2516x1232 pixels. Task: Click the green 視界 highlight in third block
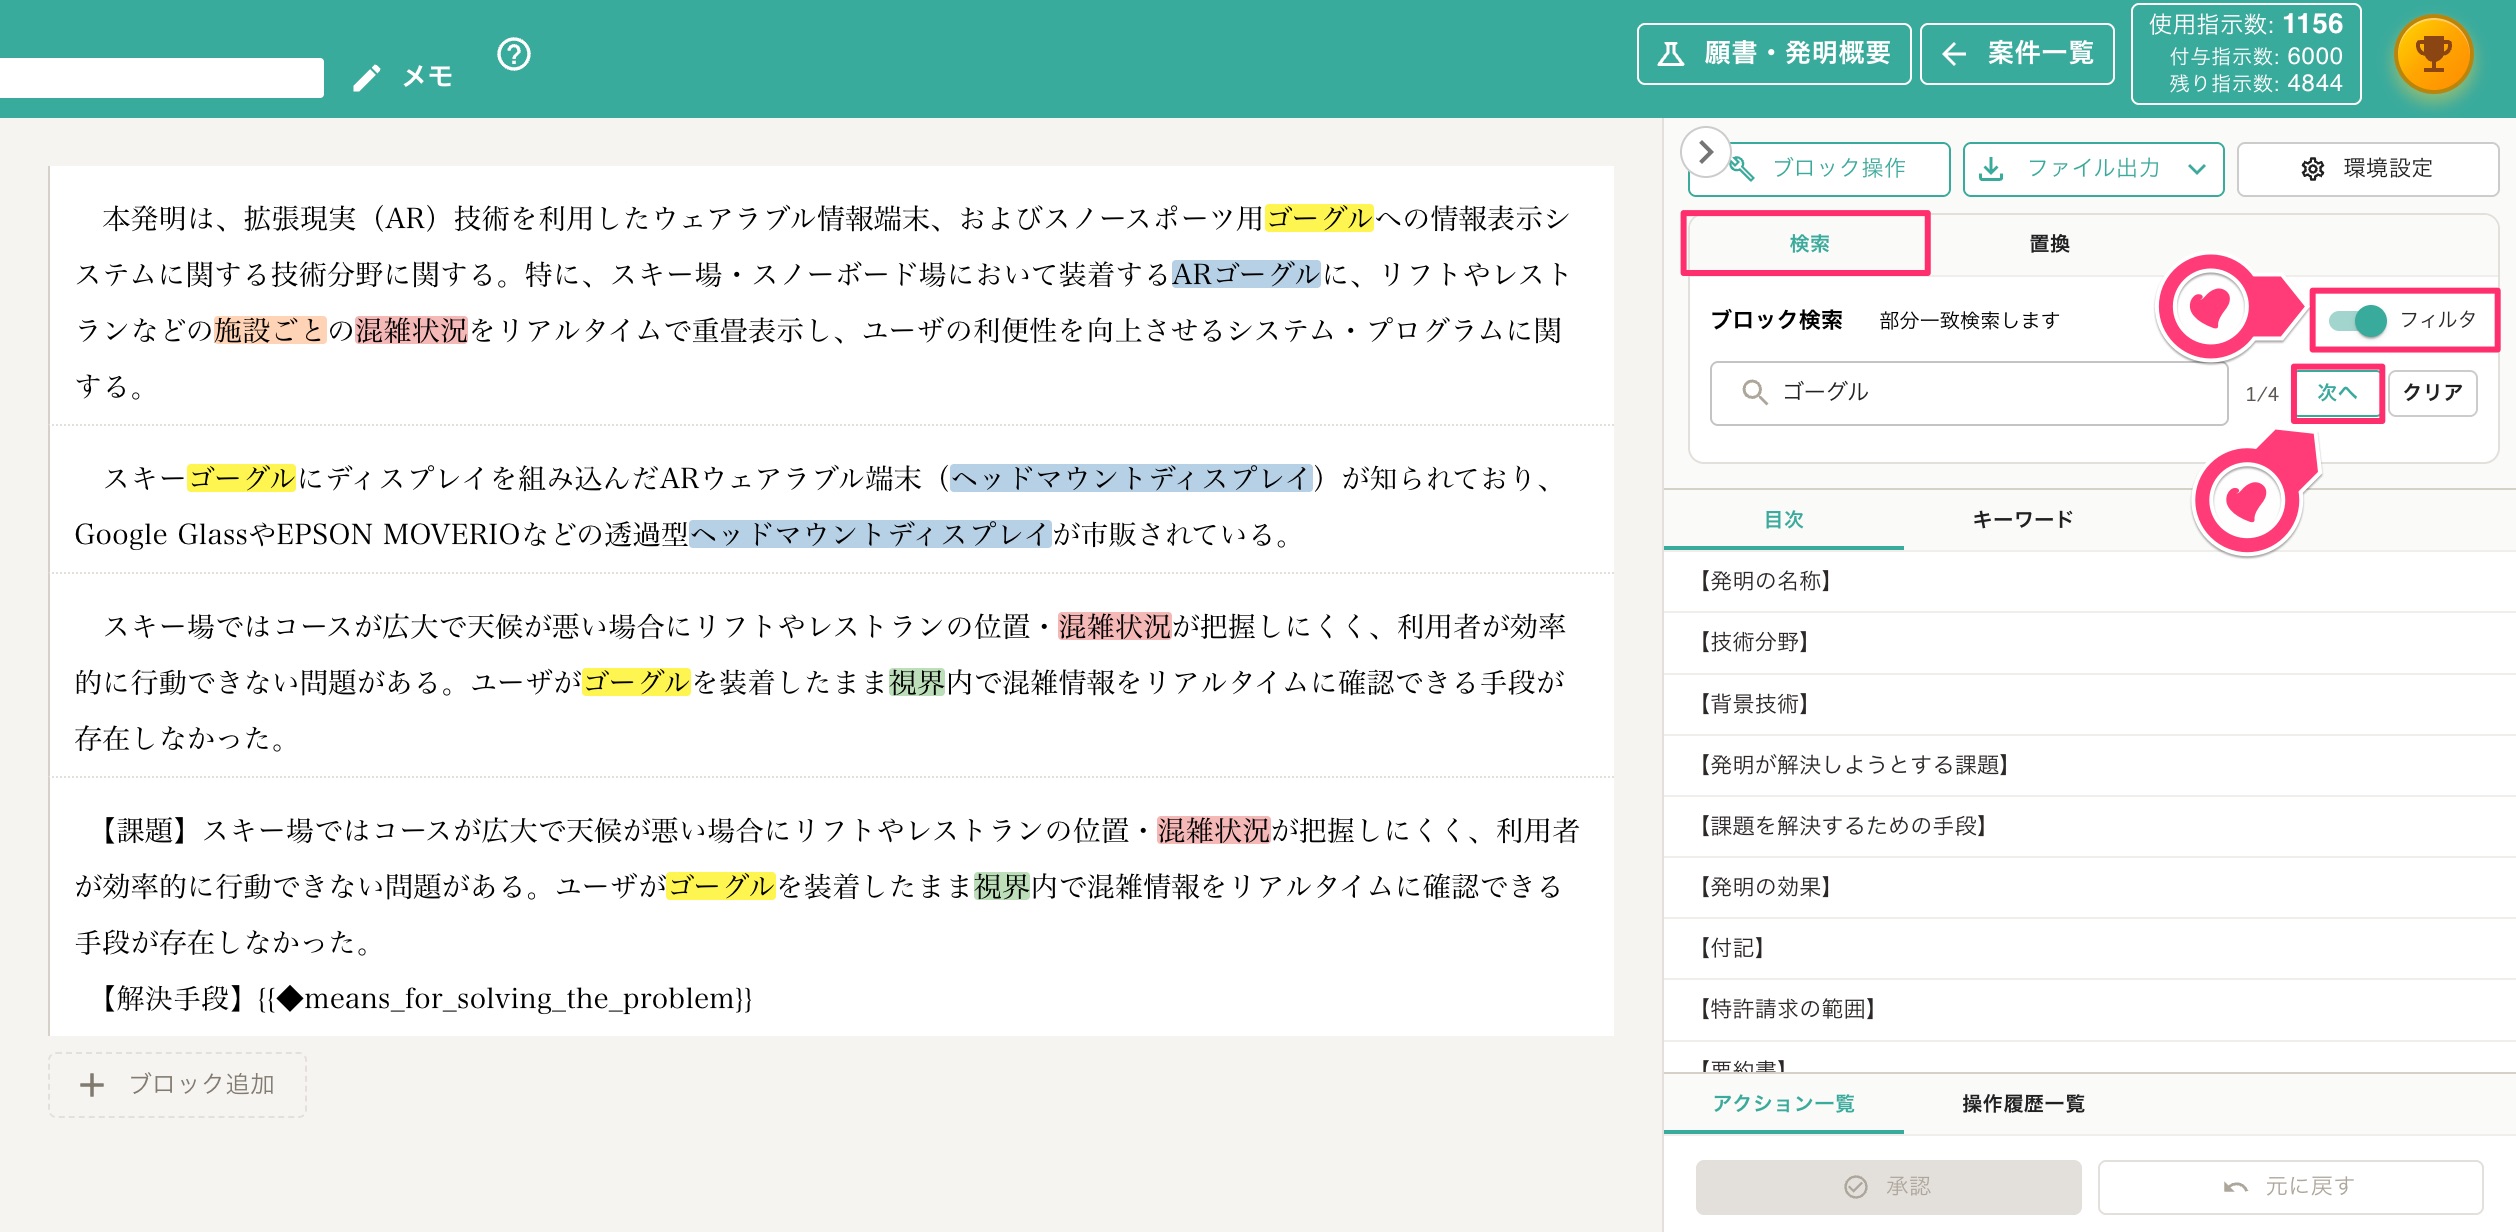pyautogui.click(x=917, y=682)
